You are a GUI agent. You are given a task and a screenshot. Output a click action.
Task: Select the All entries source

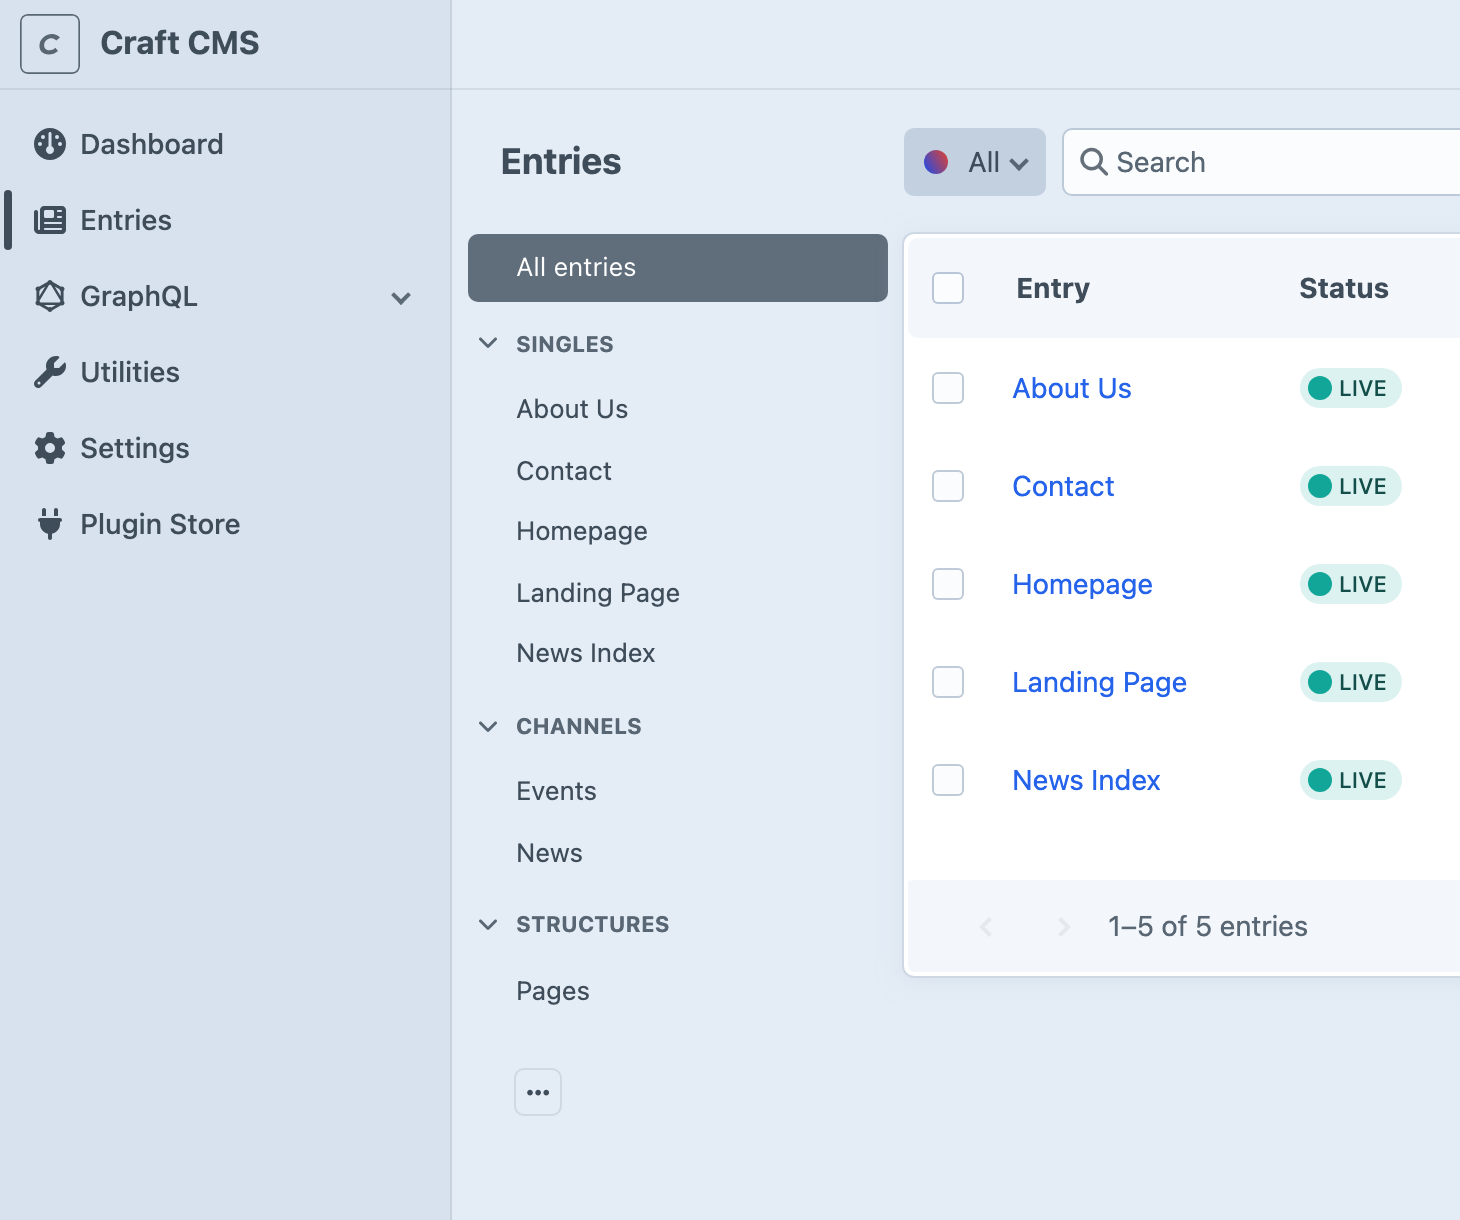(x=678, y=268)
